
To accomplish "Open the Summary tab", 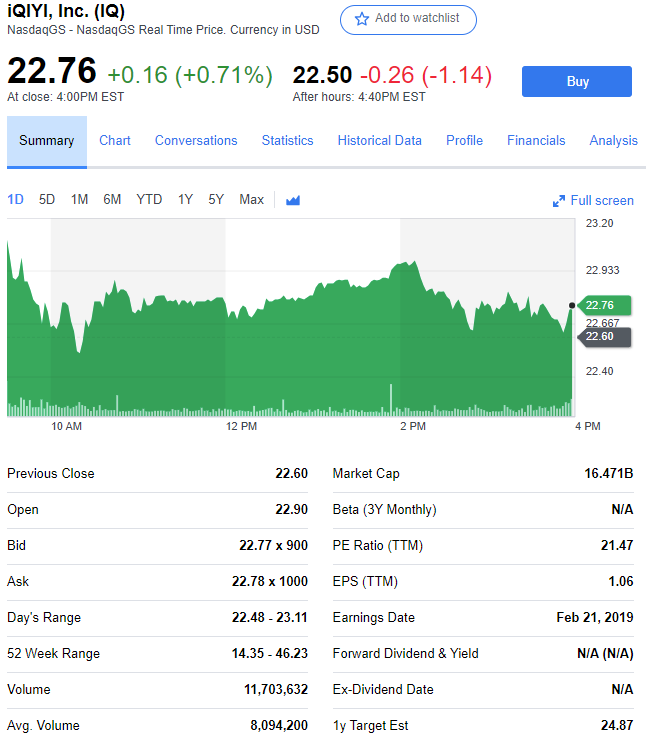I will (46, 141).
